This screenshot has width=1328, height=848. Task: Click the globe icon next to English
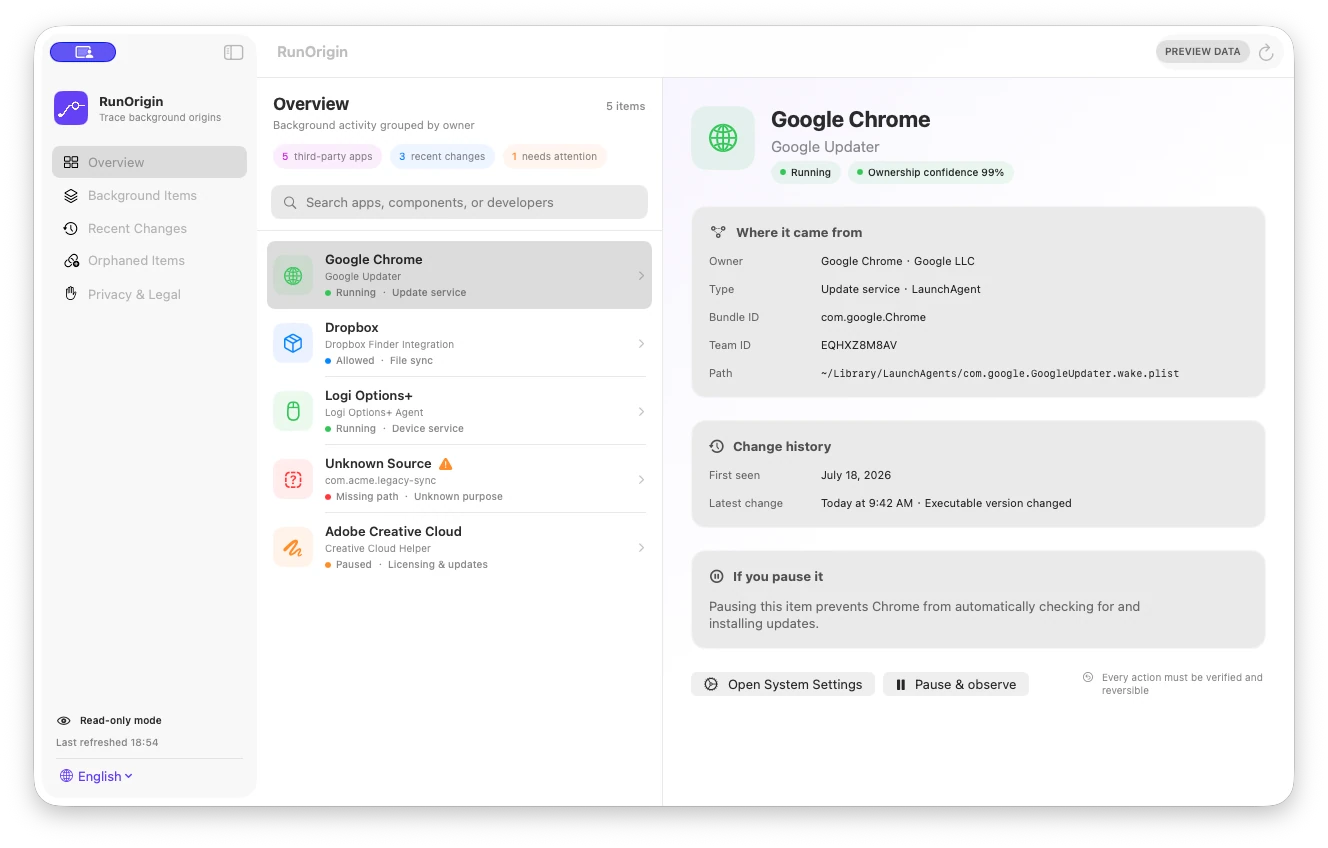coord(66,776)
